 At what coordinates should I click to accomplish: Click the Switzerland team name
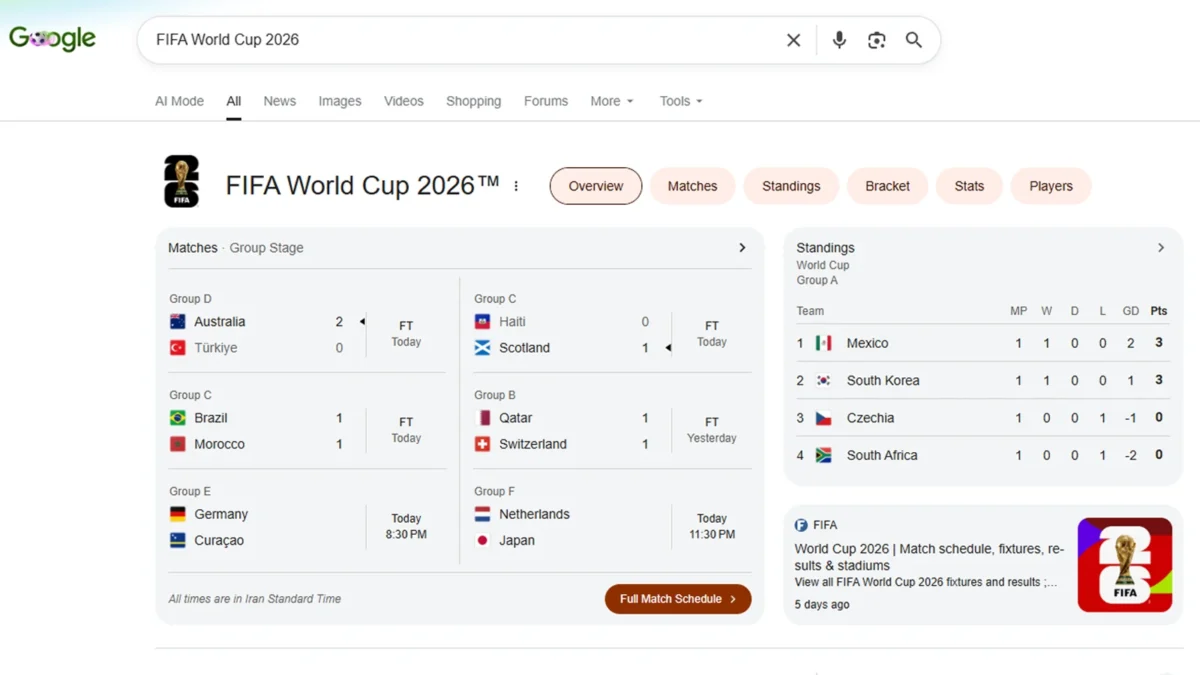pos(533,444)
